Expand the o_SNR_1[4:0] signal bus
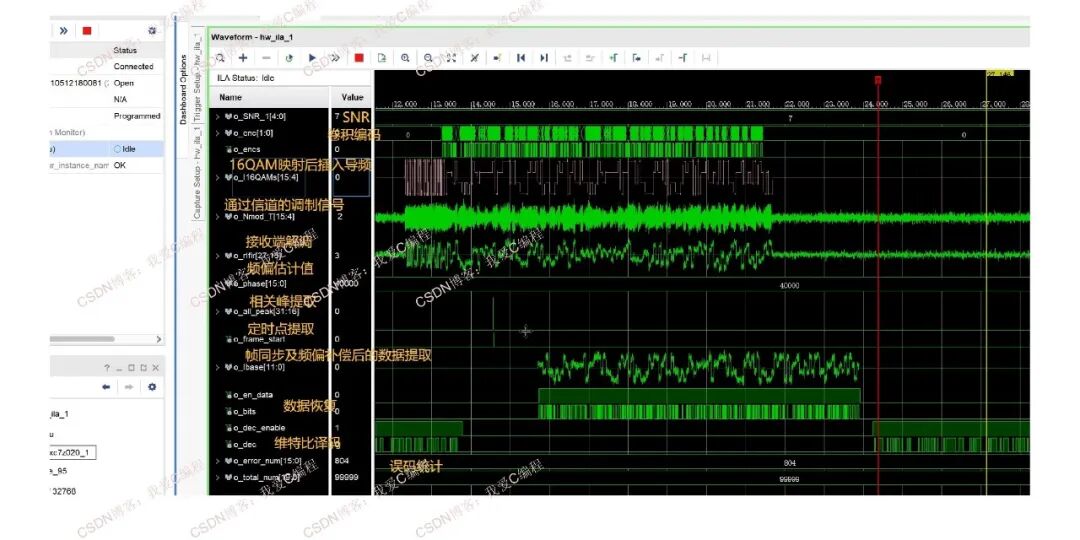Viewport: 1080px width, 540px height. (218, 116)
